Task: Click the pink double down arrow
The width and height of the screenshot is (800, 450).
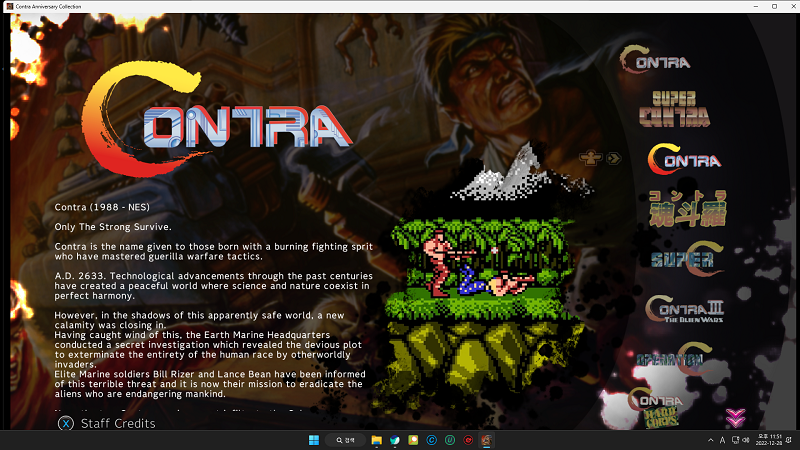Action: point(735,418)
